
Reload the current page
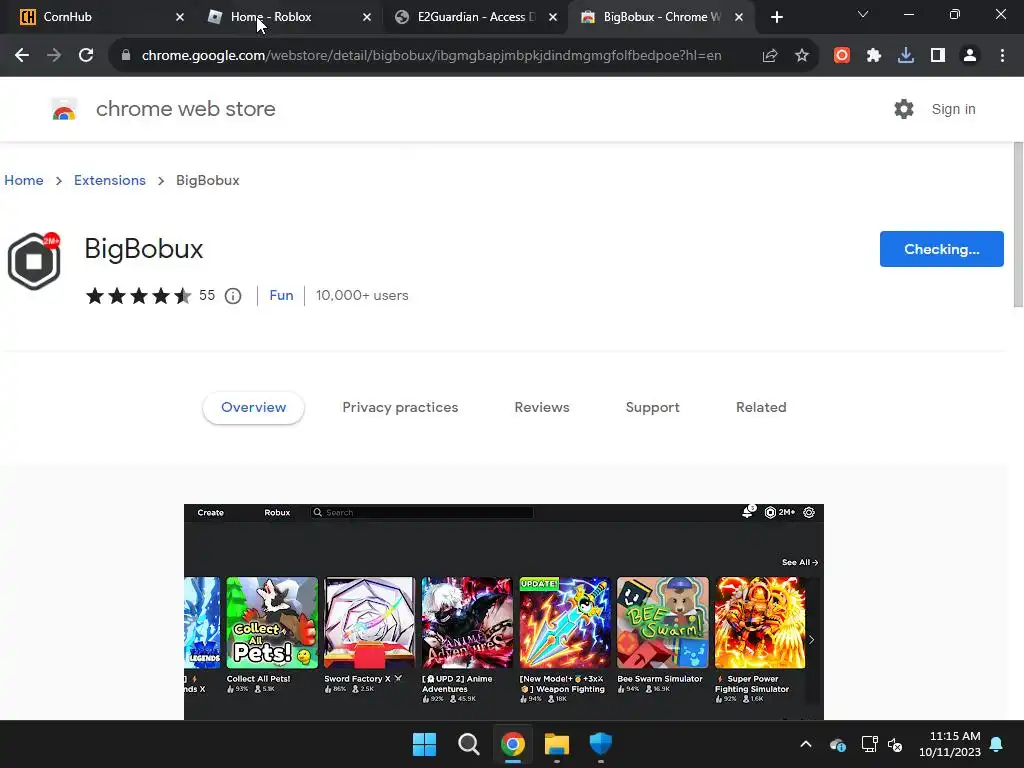tap(86, 56)
